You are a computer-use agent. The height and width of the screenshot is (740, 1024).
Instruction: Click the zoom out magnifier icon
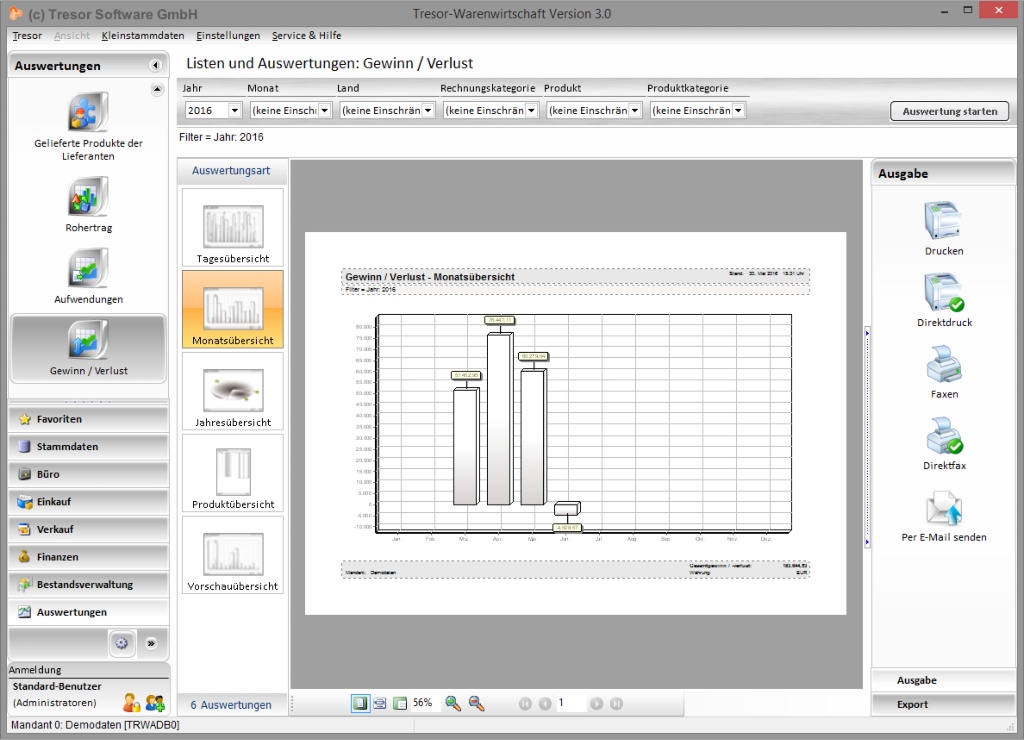tap(477, 703)
